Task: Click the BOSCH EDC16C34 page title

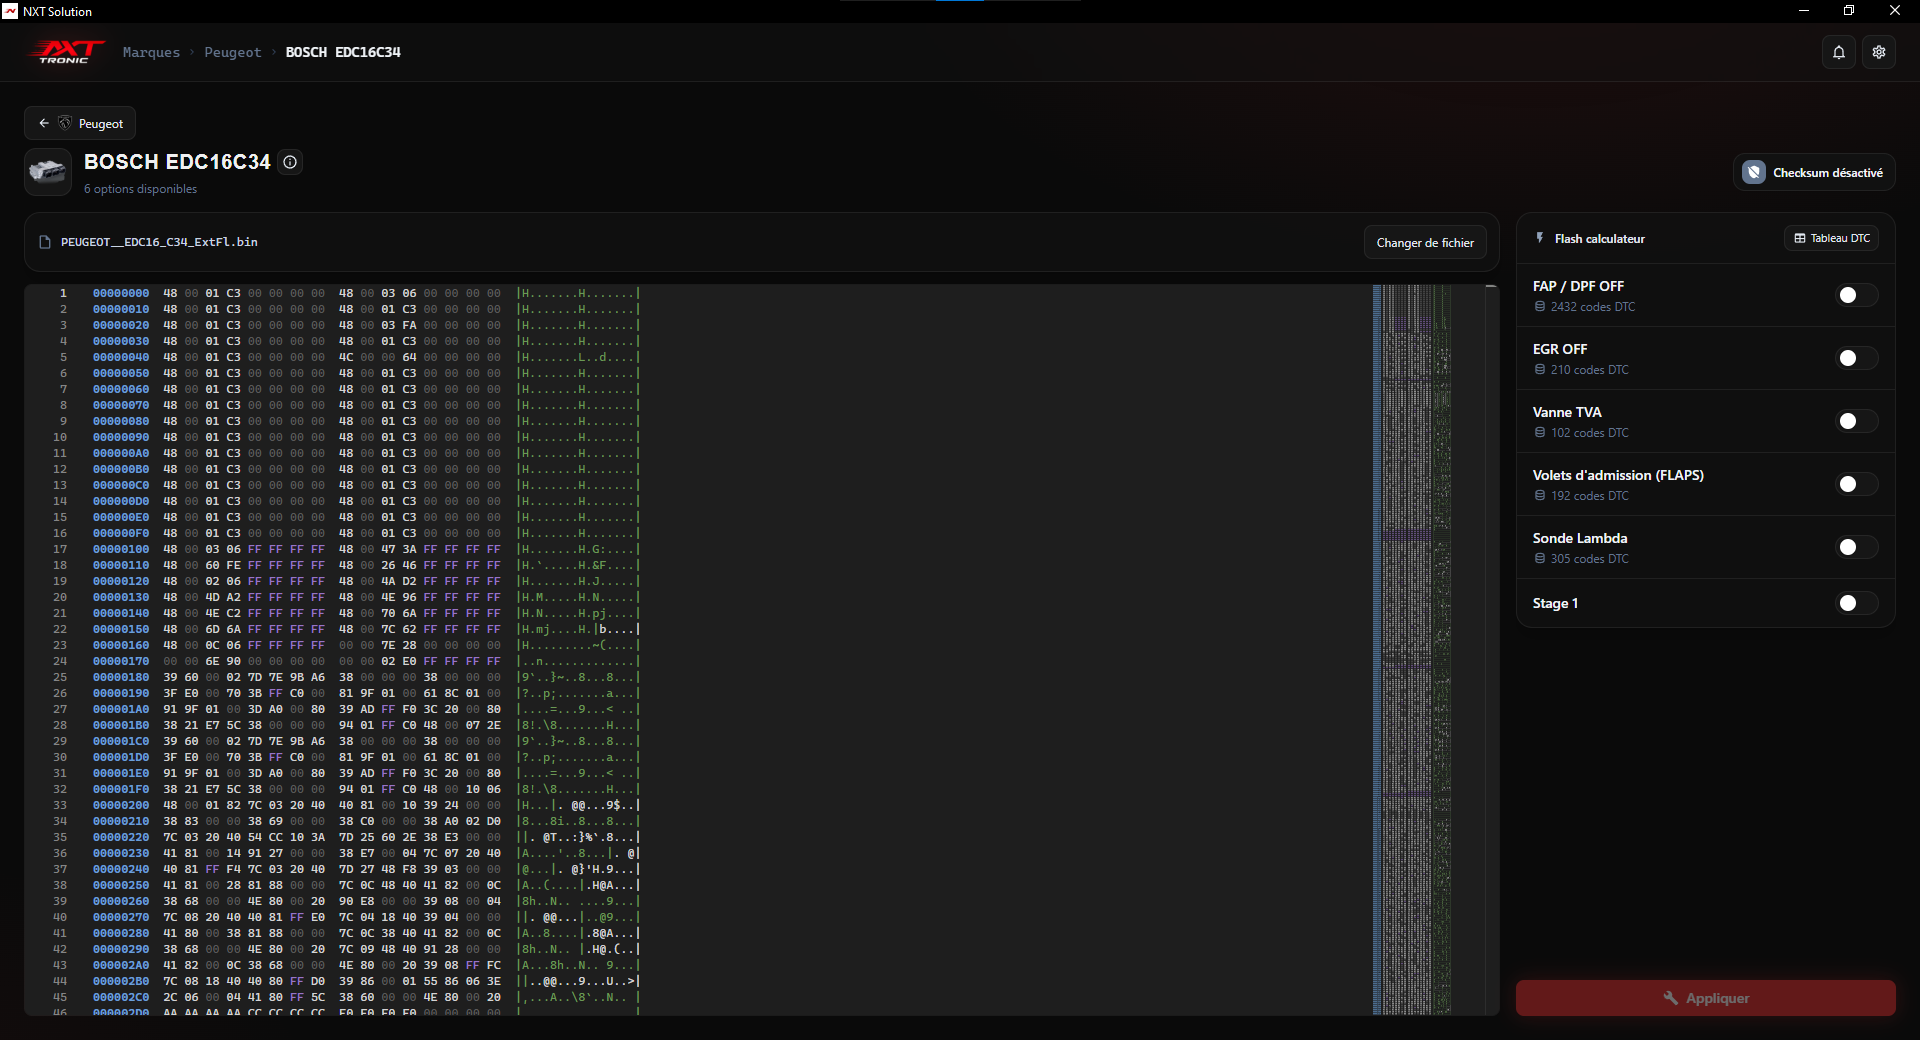Action: (x=177, y=162)
